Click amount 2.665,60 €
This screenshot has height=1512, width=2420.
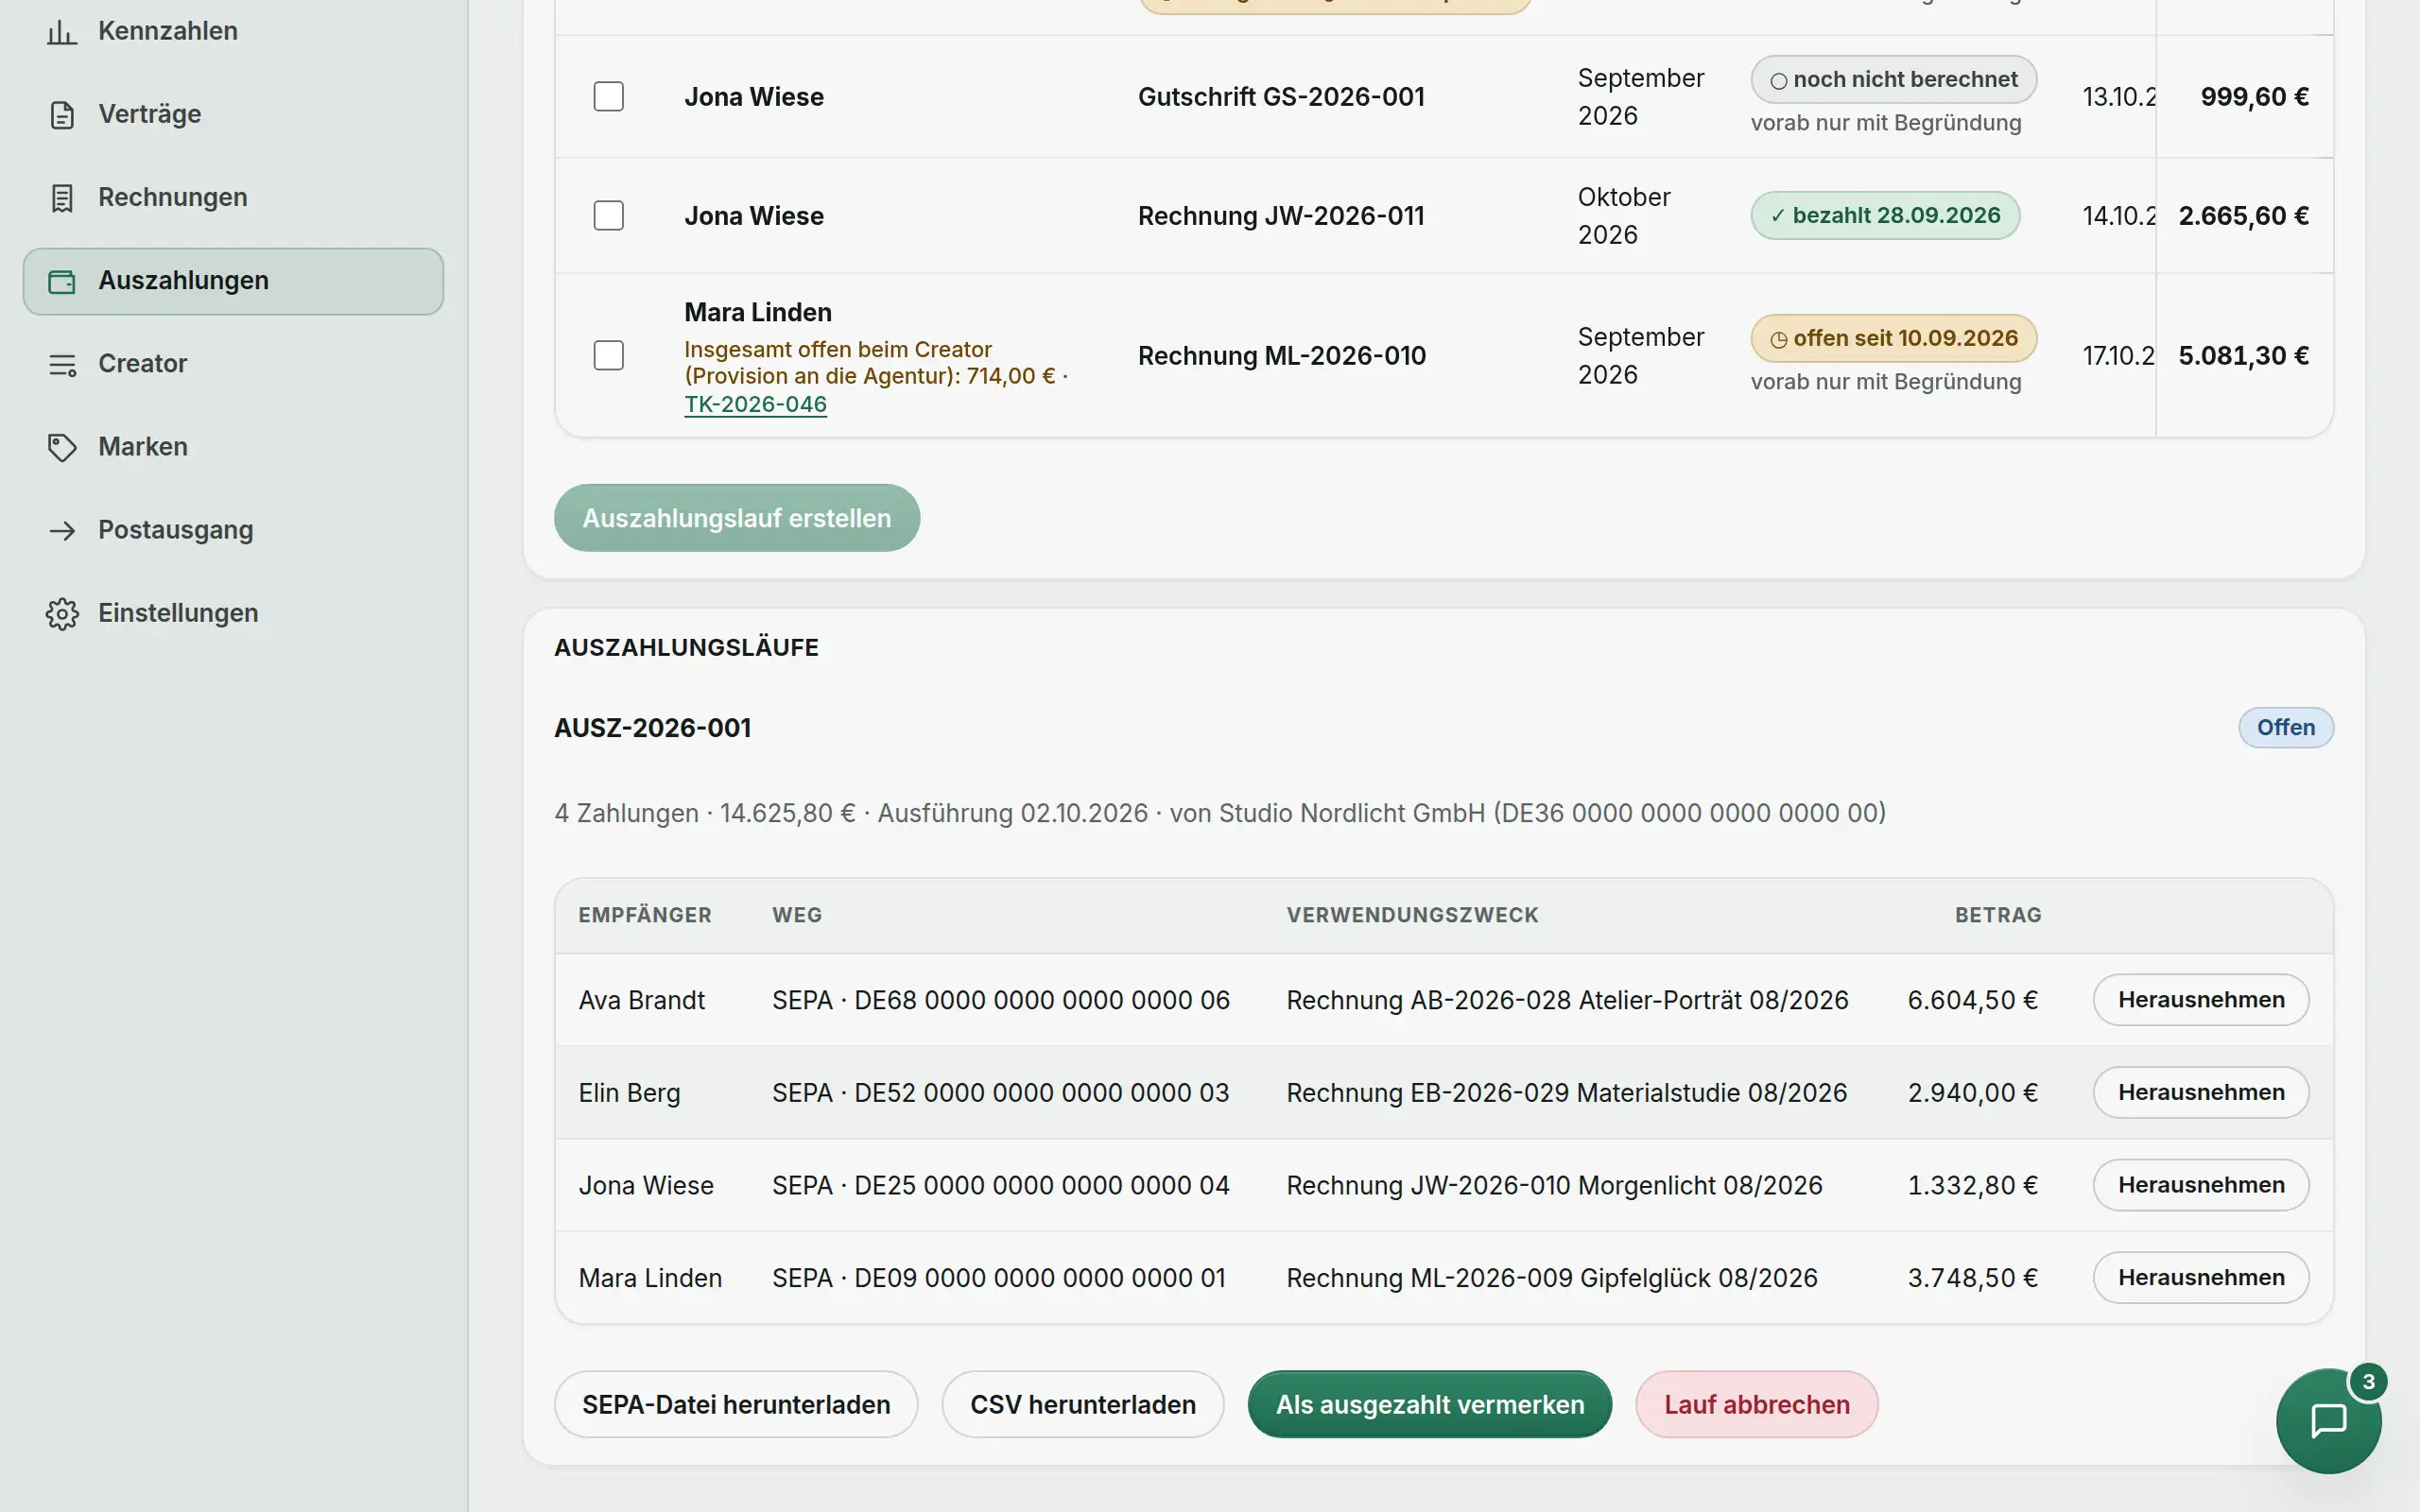coord(2243,216)
